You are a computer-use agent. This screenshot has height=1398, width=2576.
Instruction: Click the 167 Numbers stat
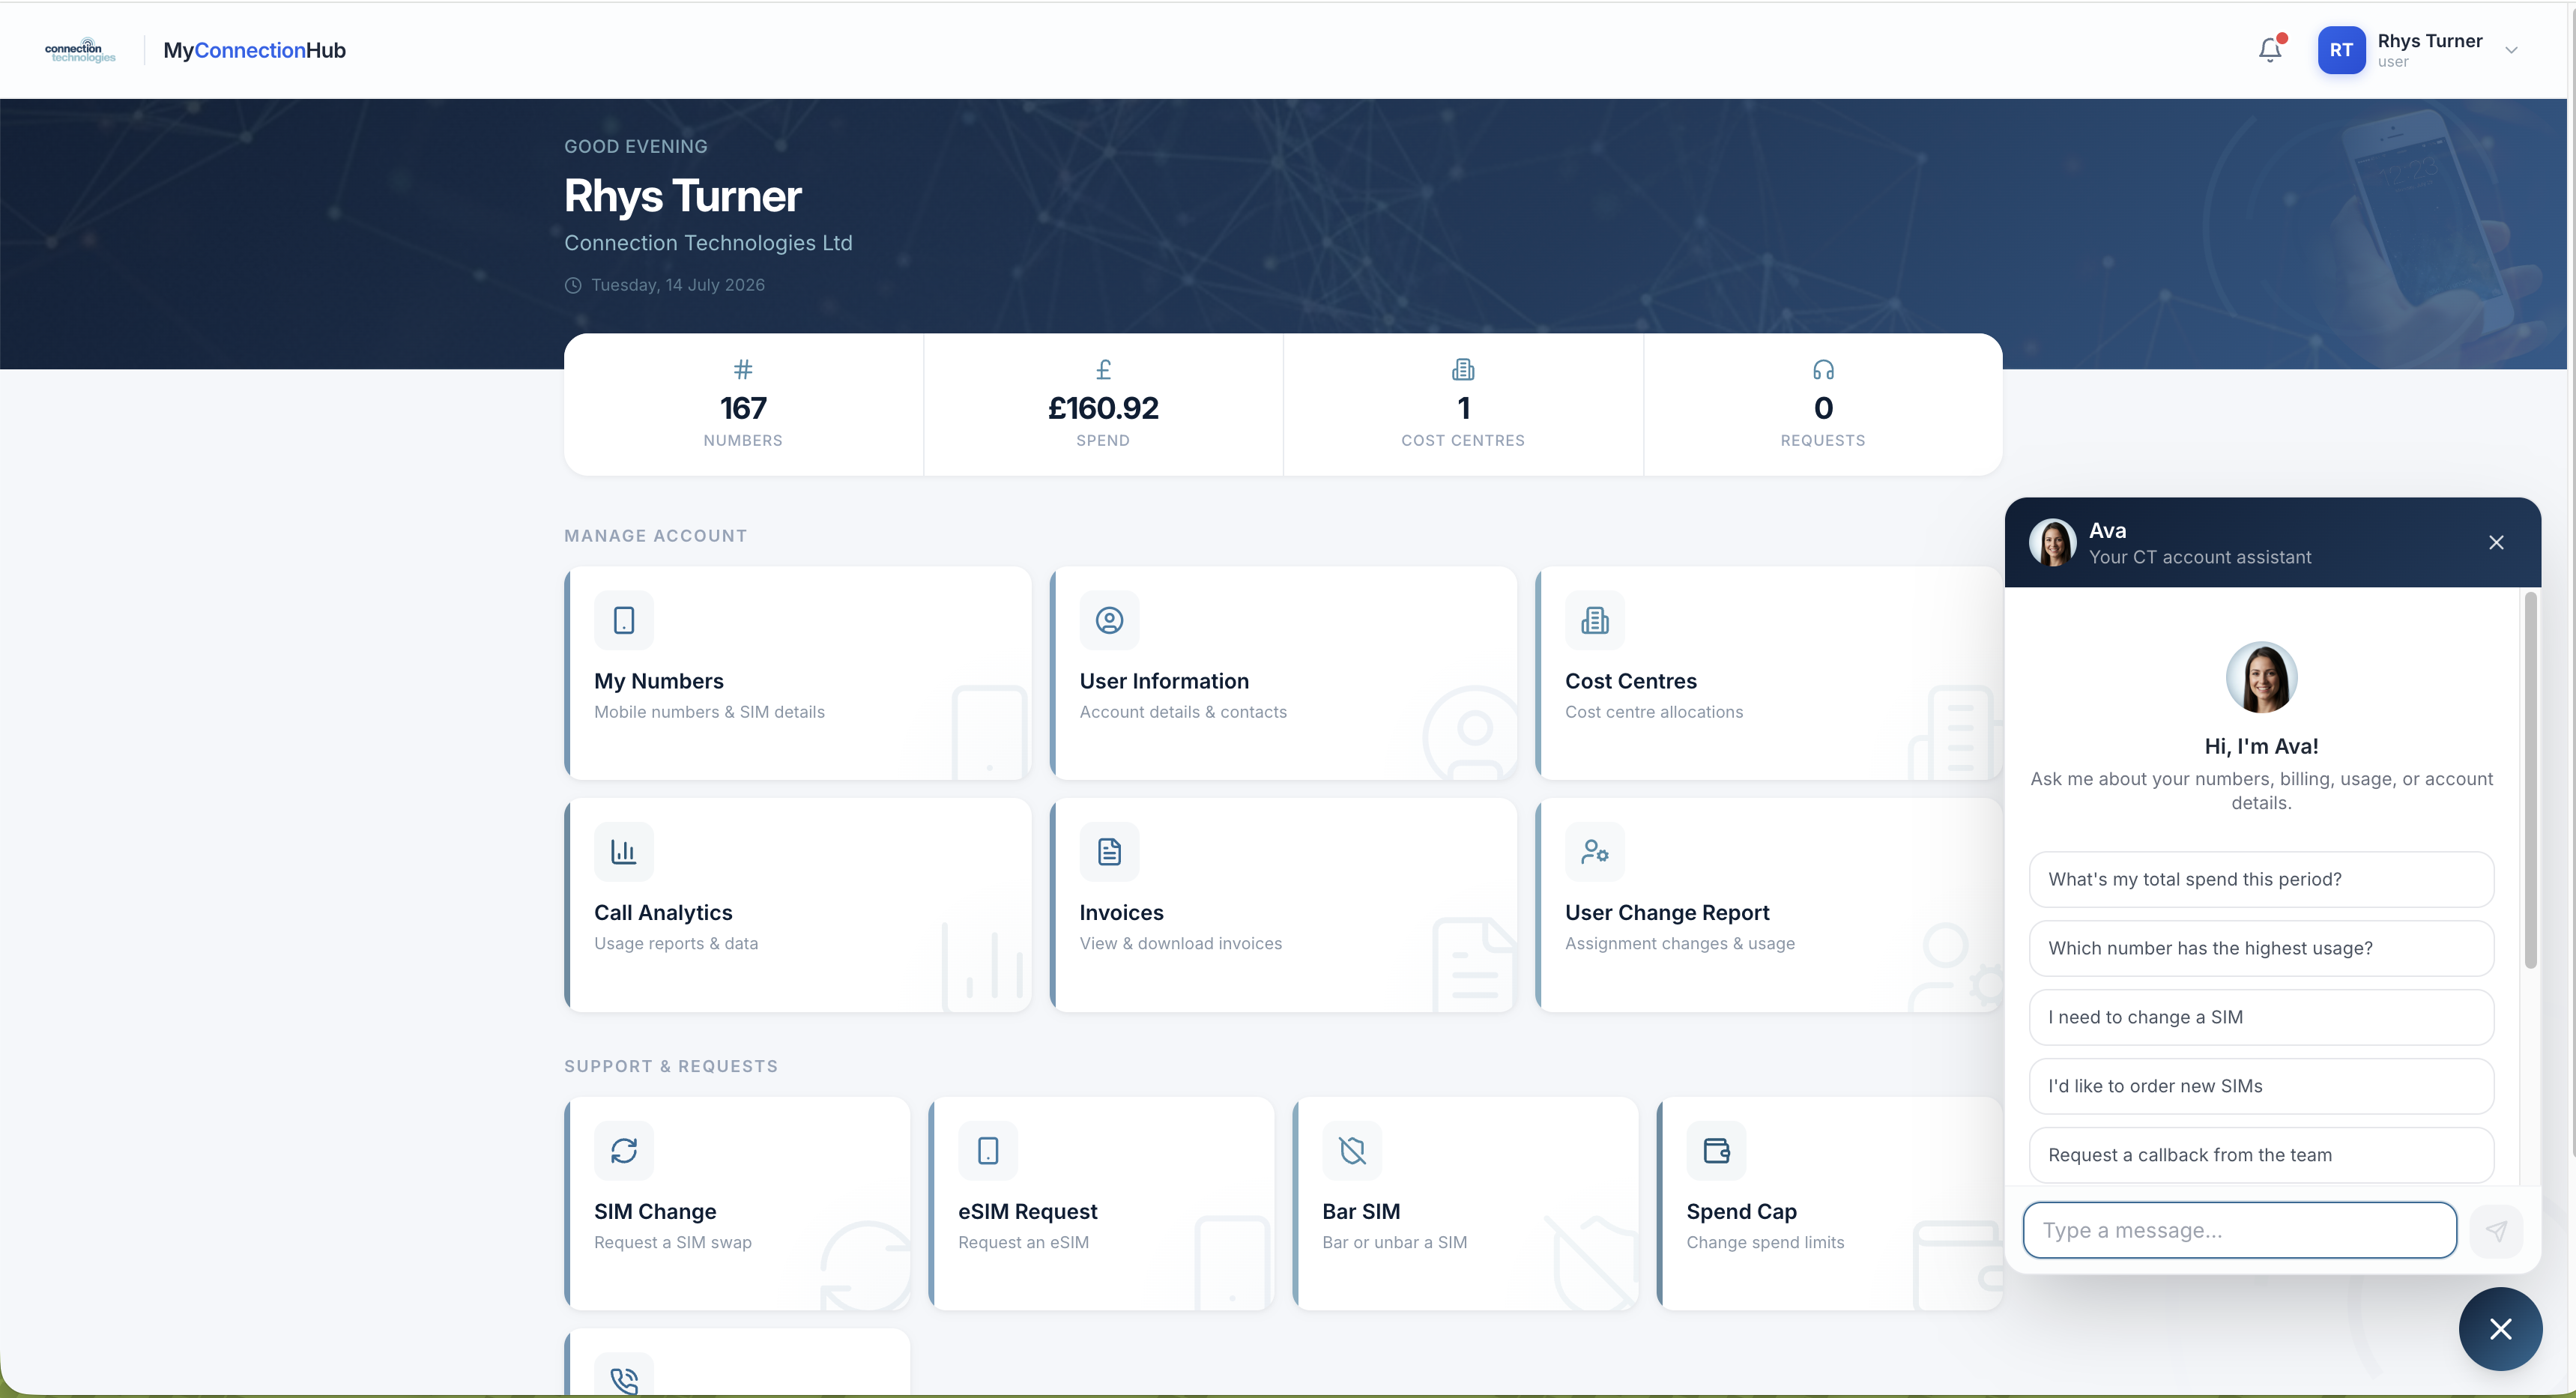pyautogui.click(x=743, y=404)
